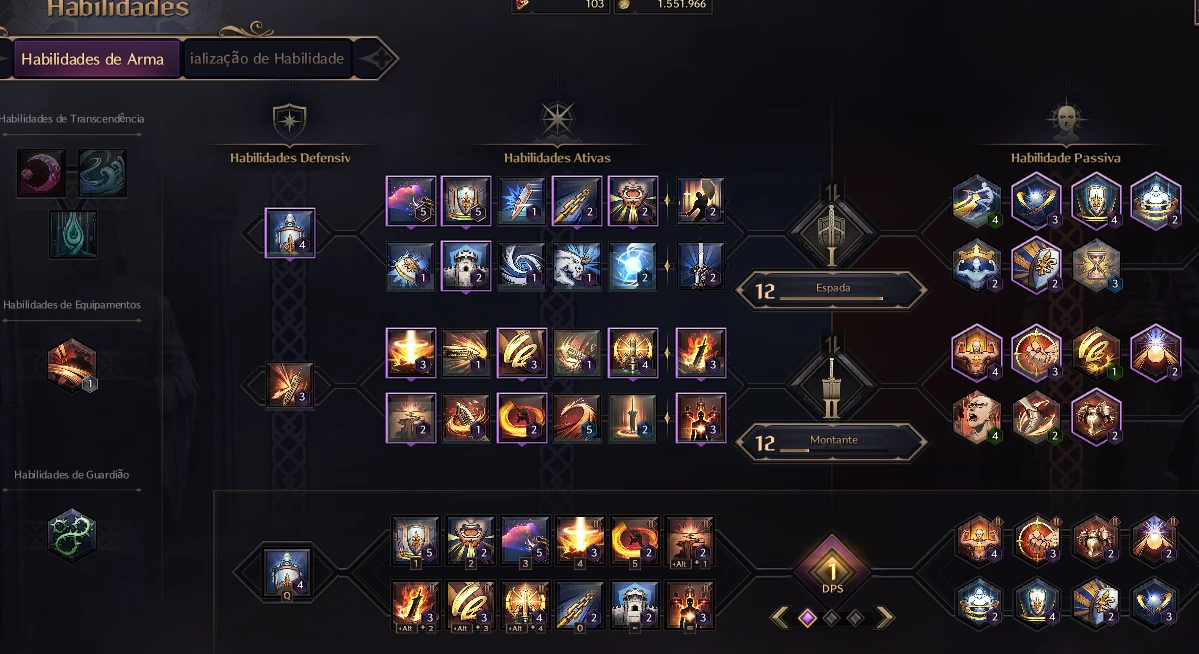Select the purple crescent moon transcendence skill
The height and width of the screenshot is (654, 1199).
click(41, 172)
